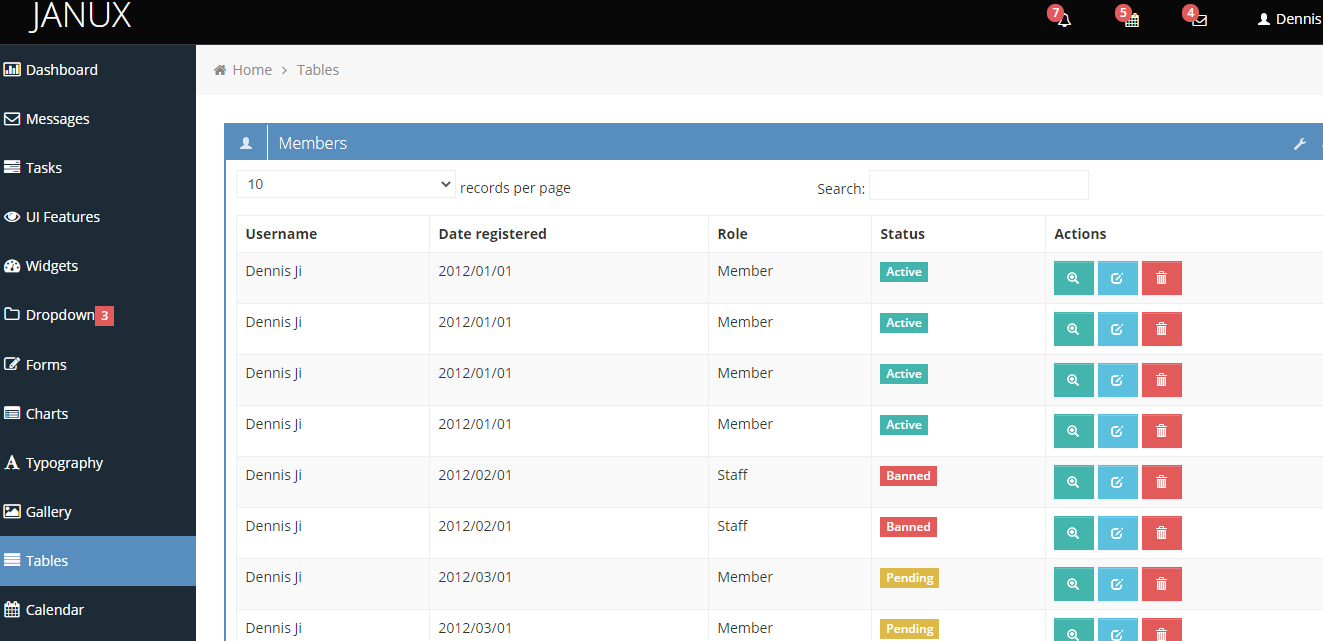Navigate to Charts in the sidebar

[x=45, y=413]
